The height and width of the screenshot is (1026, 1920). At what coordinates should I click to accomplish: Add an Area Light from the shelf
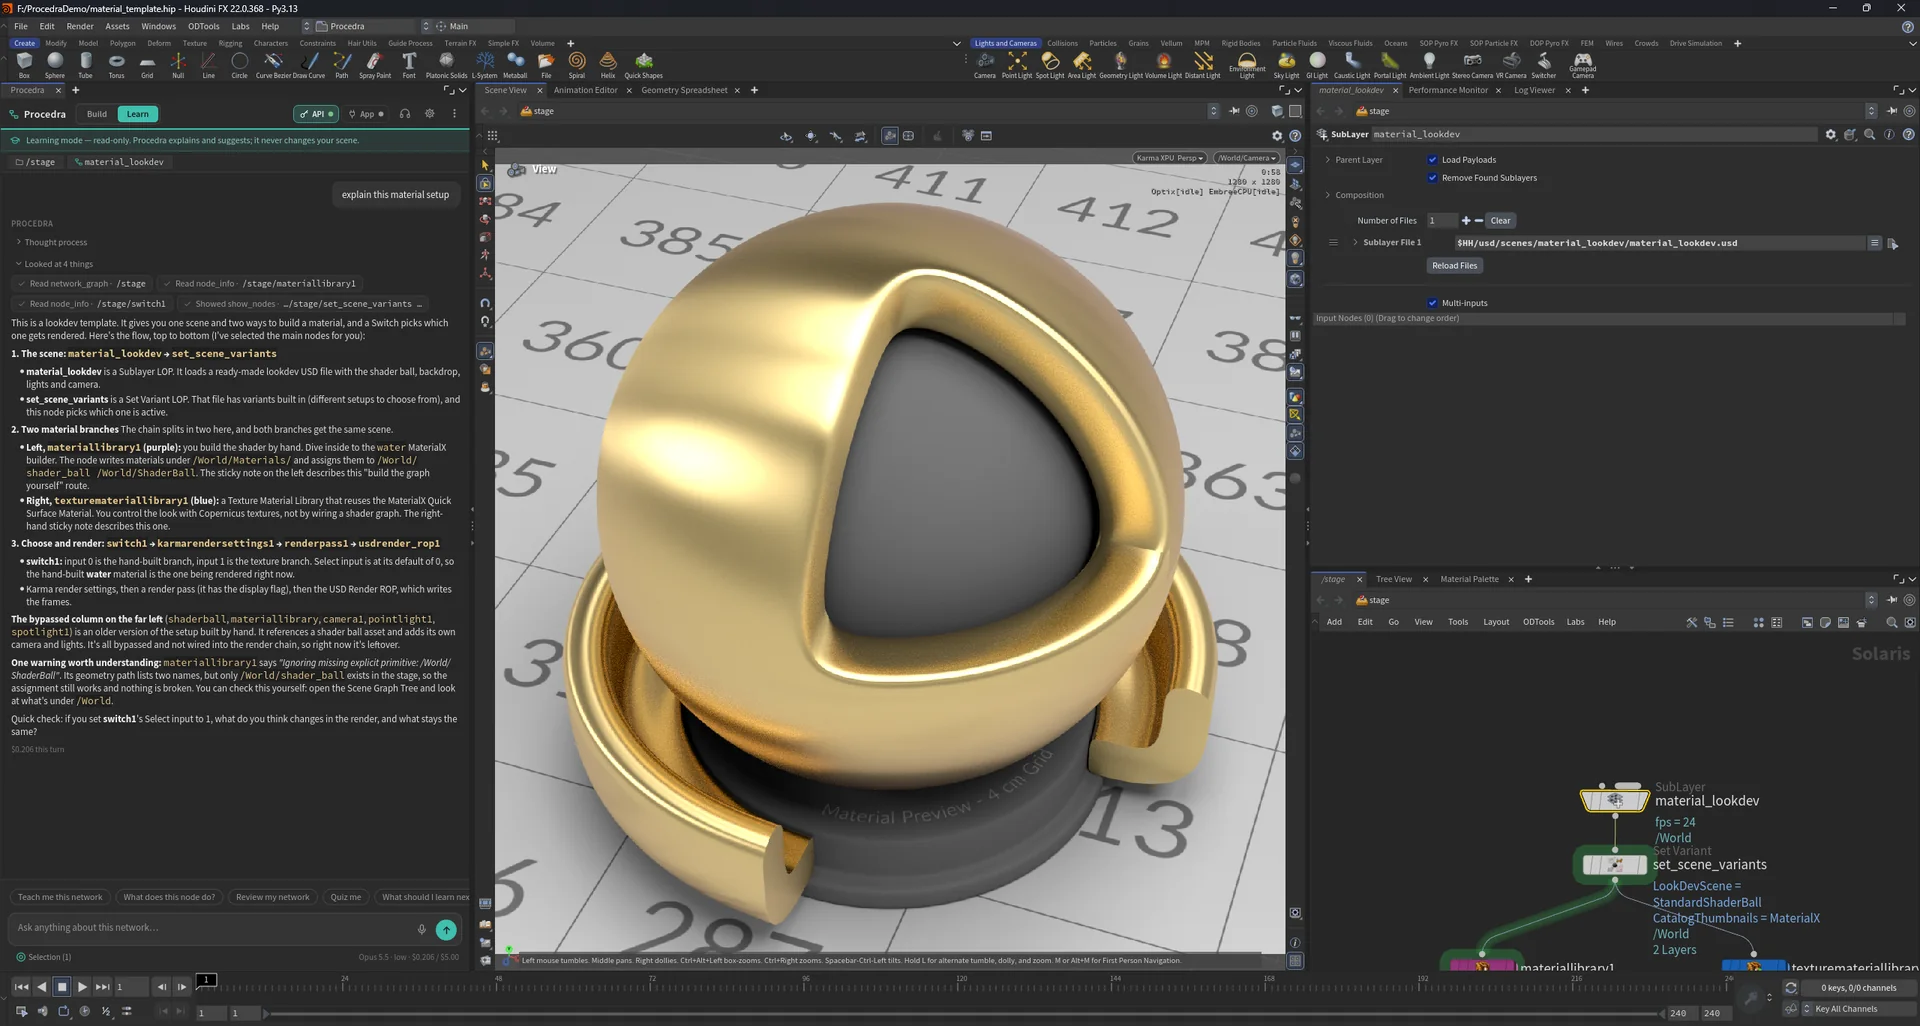(x=1082, y=65)
